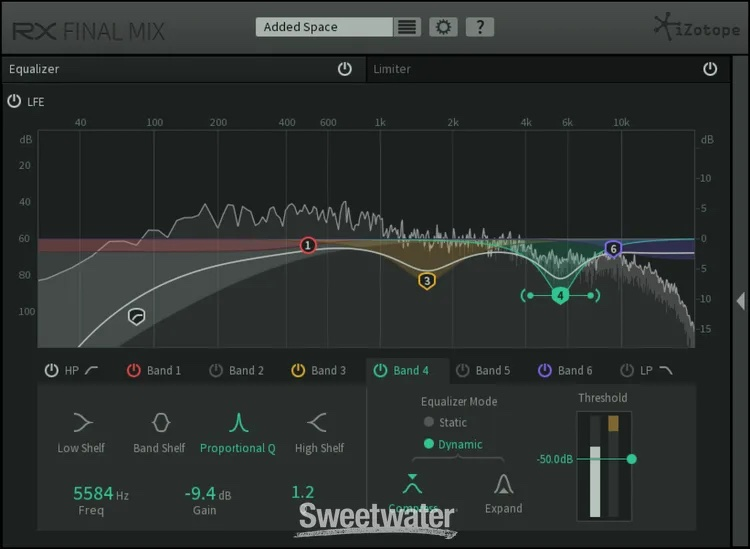Screen dimensions: 750x549
Task: Enable Band 2 power button
Action: (216, 371)
